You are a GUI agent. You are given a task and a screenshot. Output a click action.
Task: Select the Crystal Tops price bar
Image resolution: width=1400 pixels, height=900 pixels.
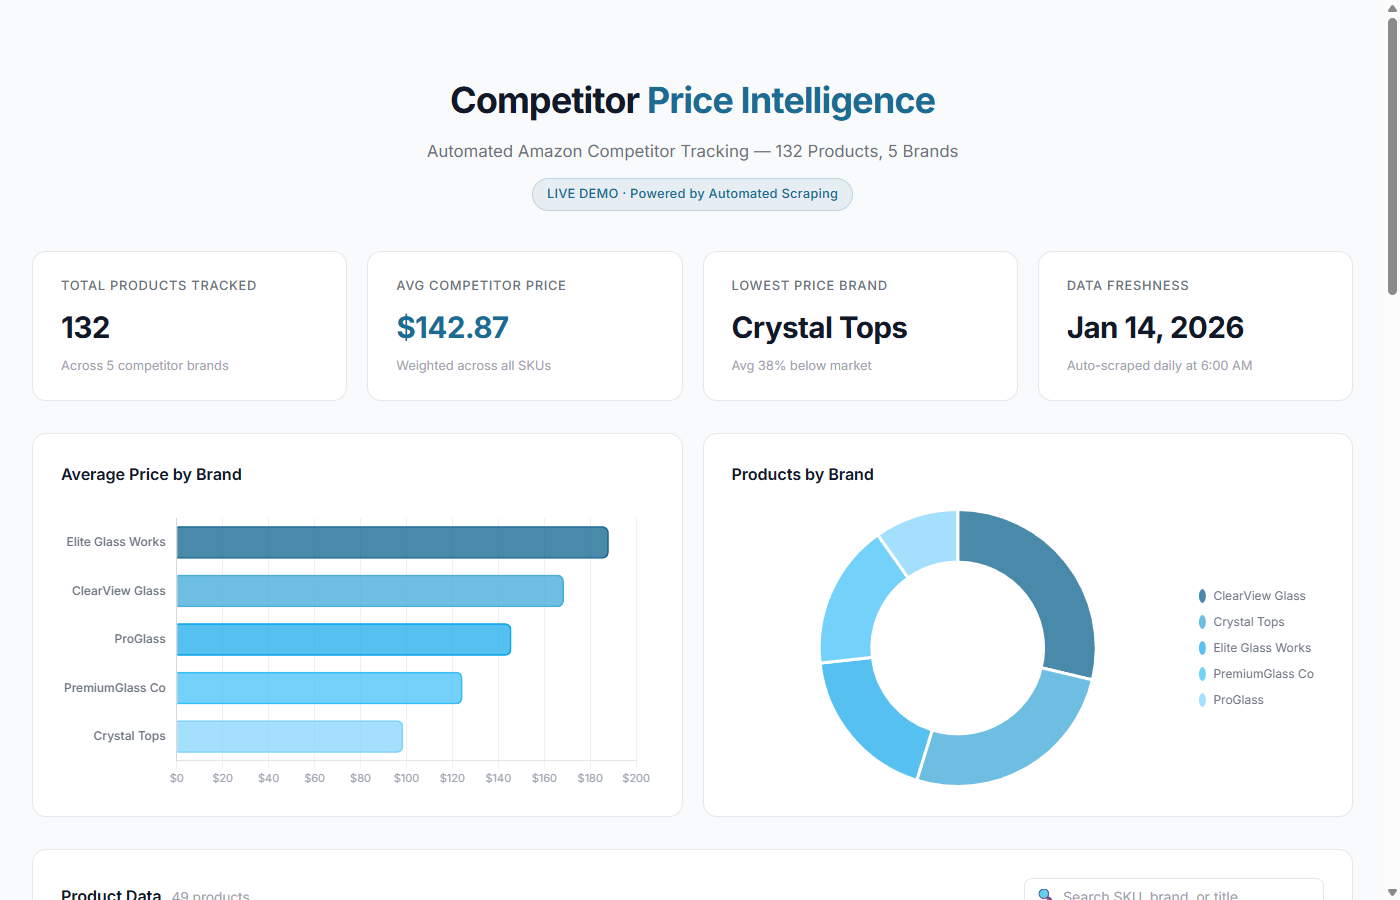point(290,735)
